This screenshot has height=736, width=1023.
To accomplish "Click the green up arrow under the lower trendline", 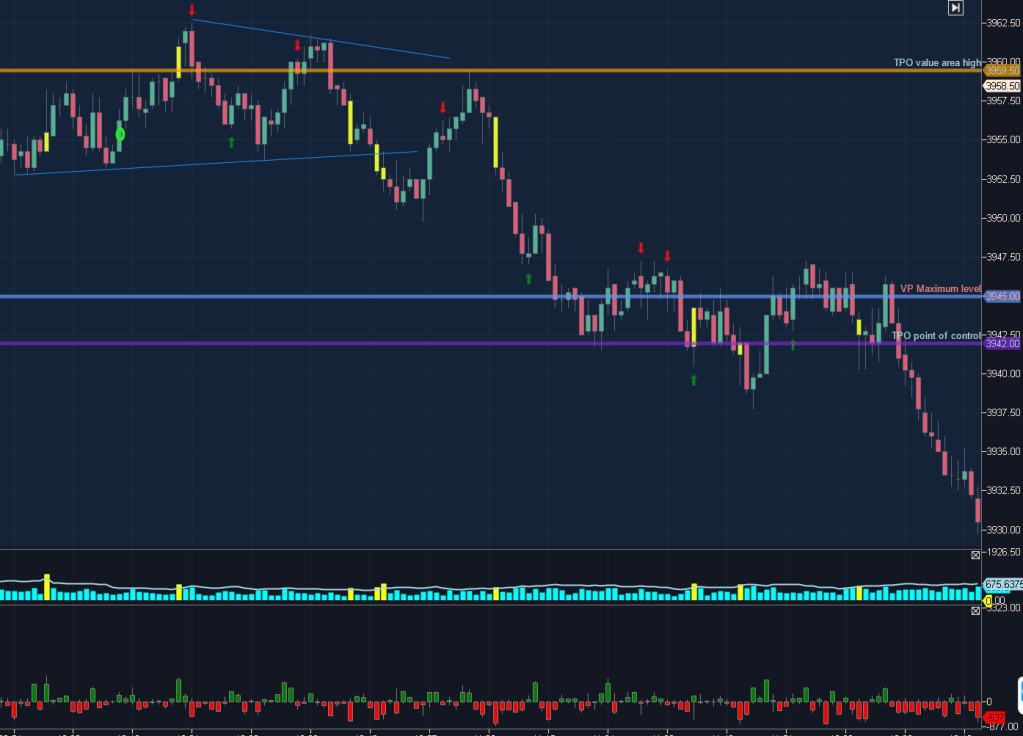I will click(x=231, y=143).
